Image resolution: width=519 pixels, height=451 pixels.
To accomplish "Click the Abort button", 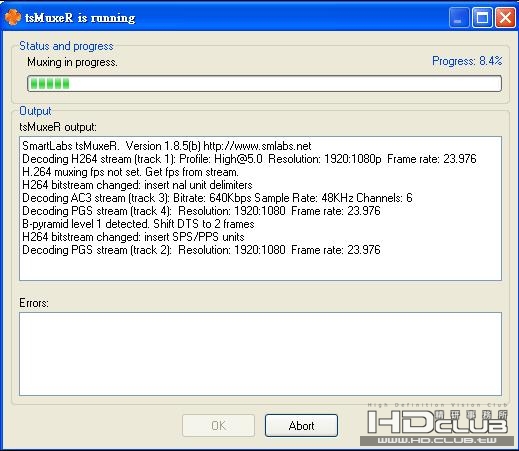I will pos(301,425).
